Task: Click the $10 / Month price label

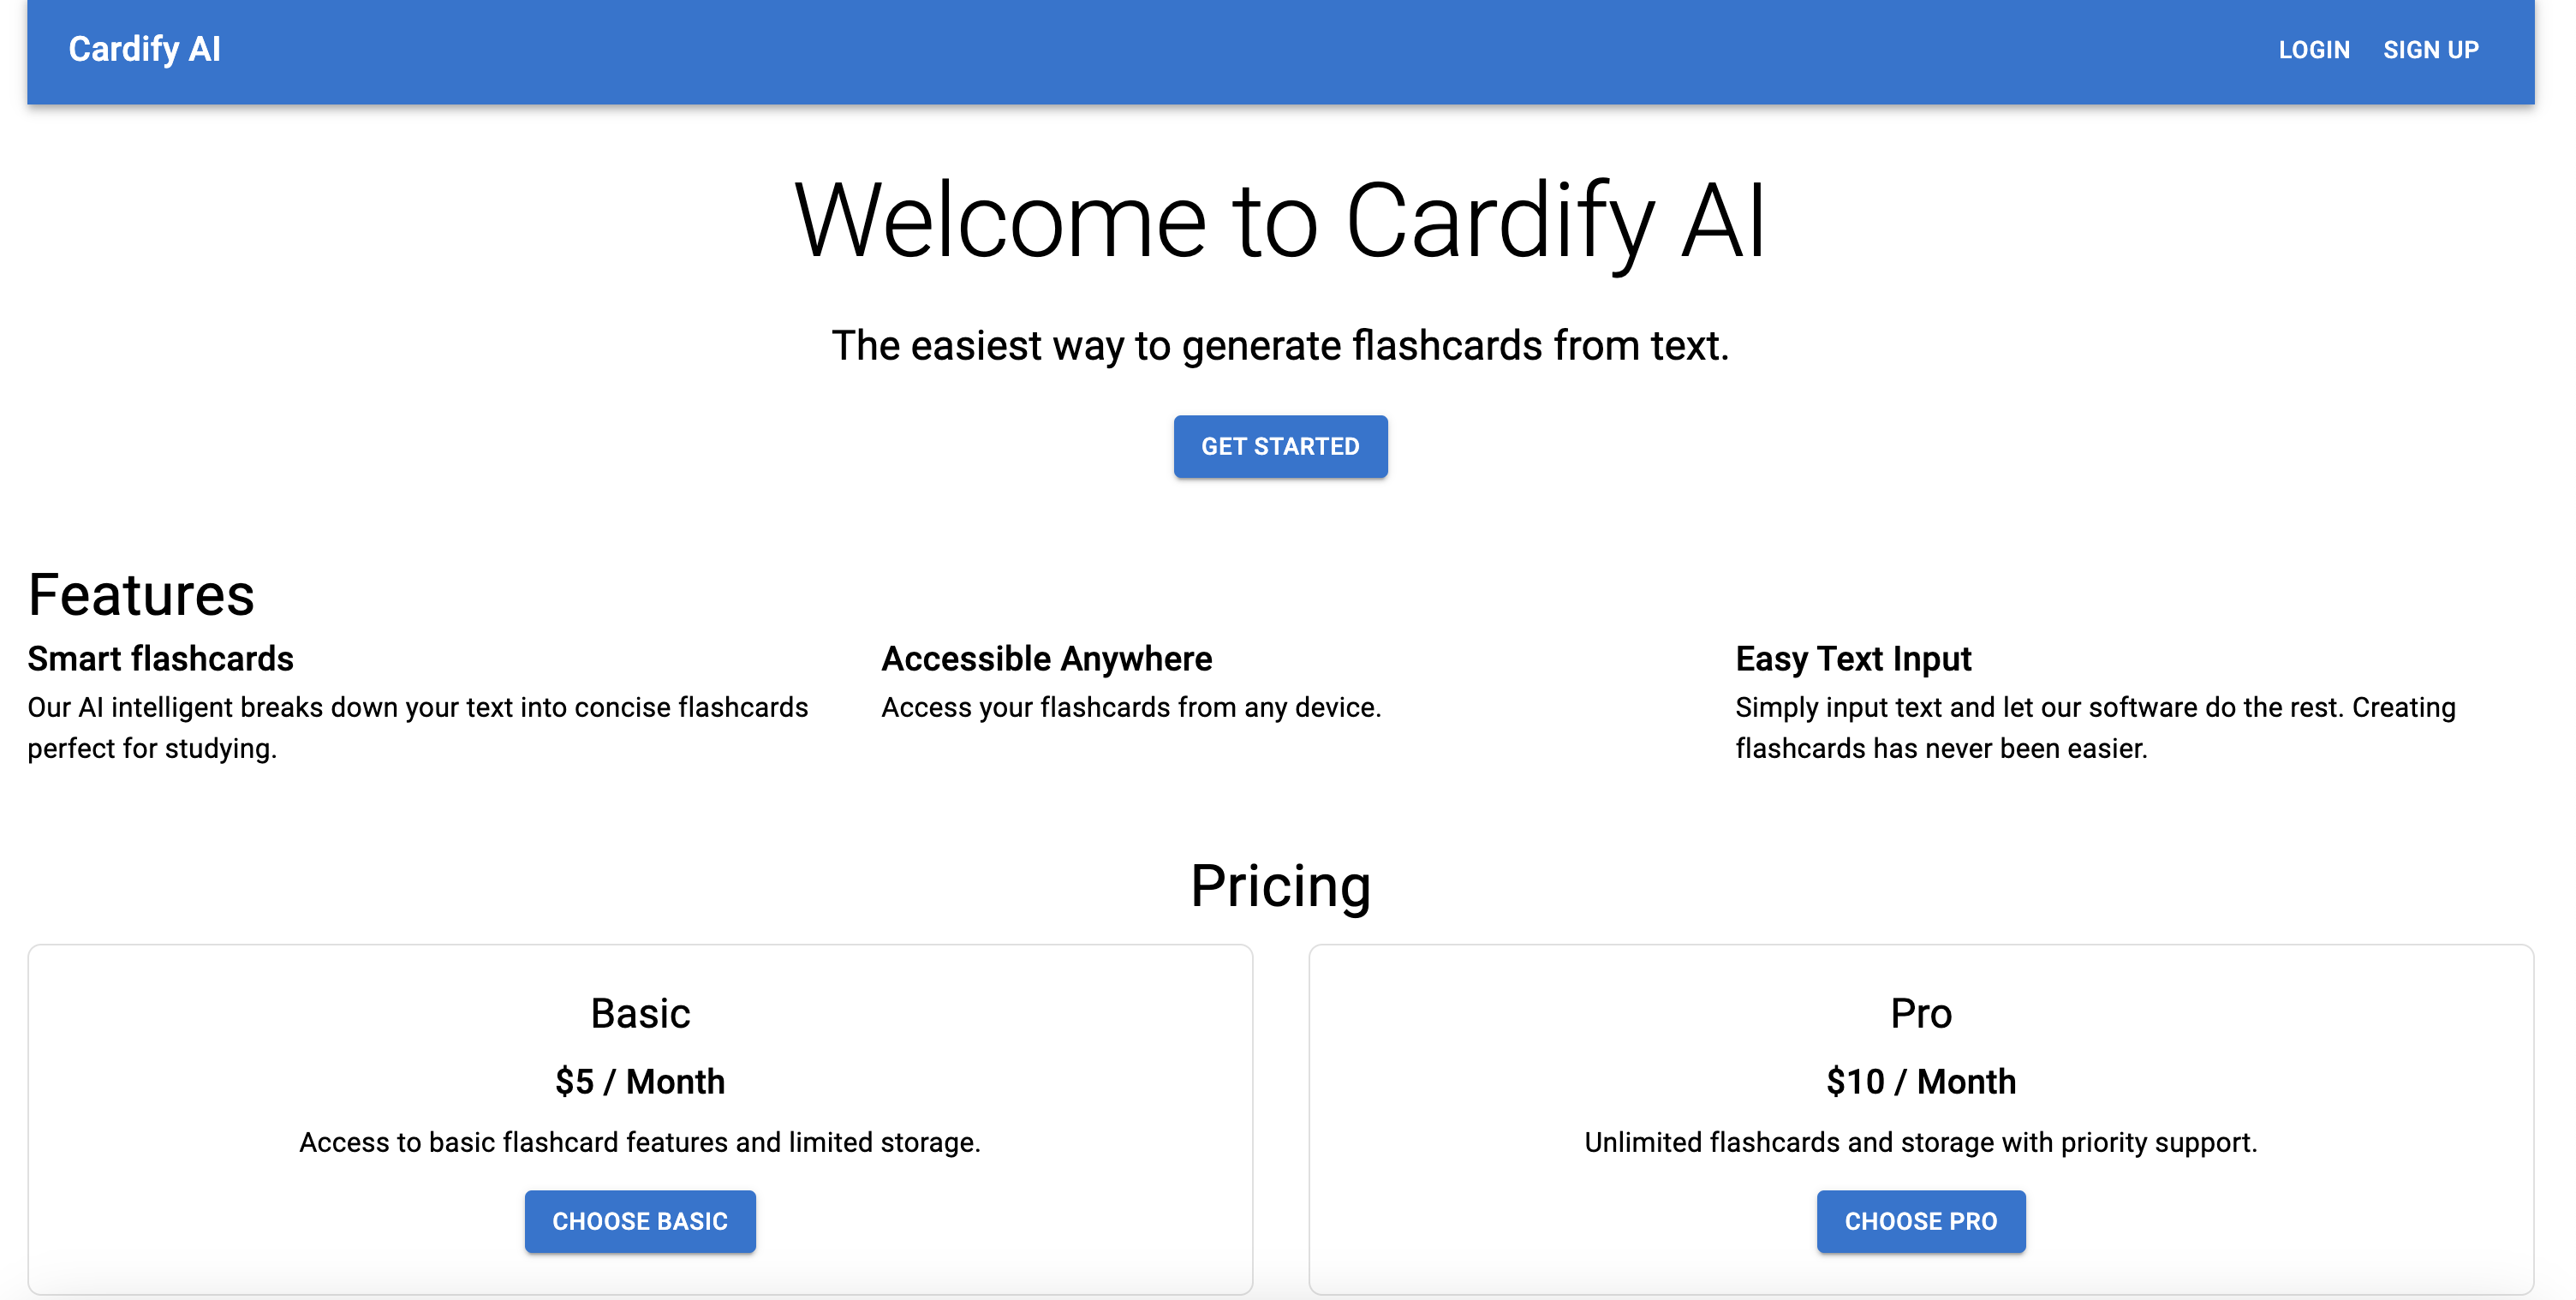Action: (1920, 1081)
